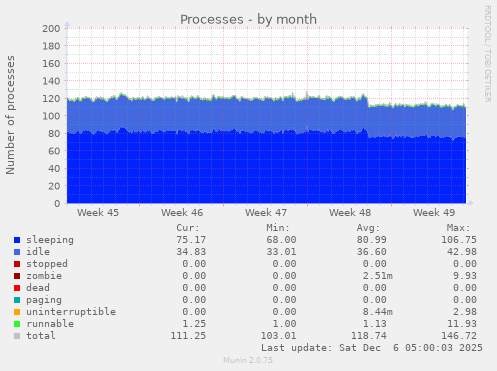Click total current value 111.25
497x371 pixels.
[188, 336]
